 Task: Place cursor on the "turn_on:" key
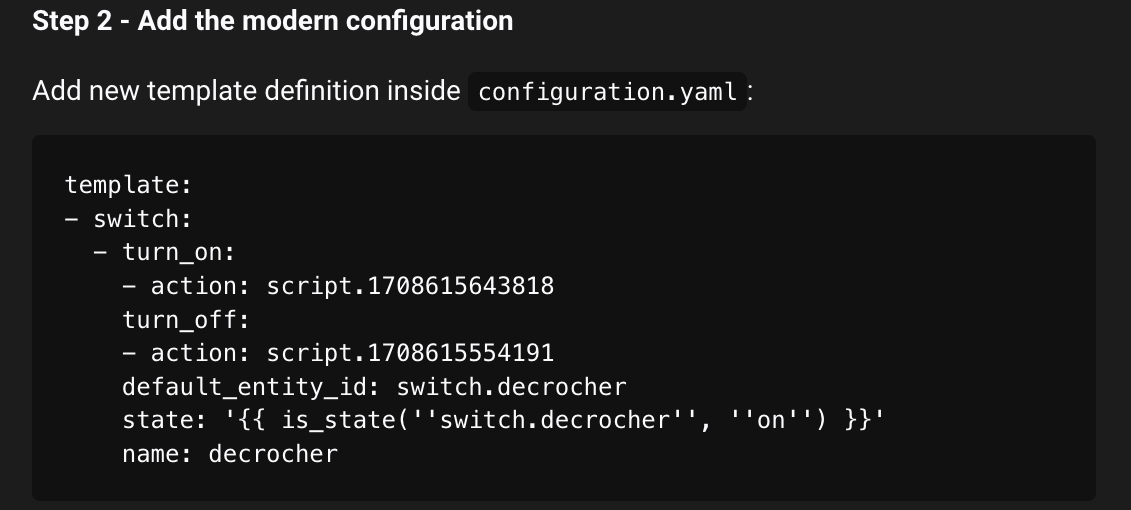click(x=178, y=252)
